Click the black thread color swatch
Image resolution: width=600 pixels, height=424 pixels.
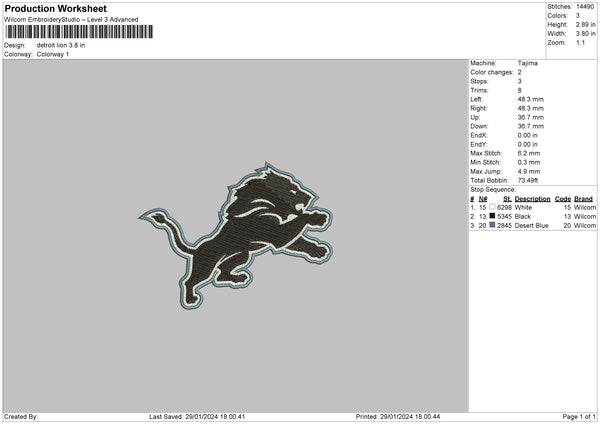(492, 216)
